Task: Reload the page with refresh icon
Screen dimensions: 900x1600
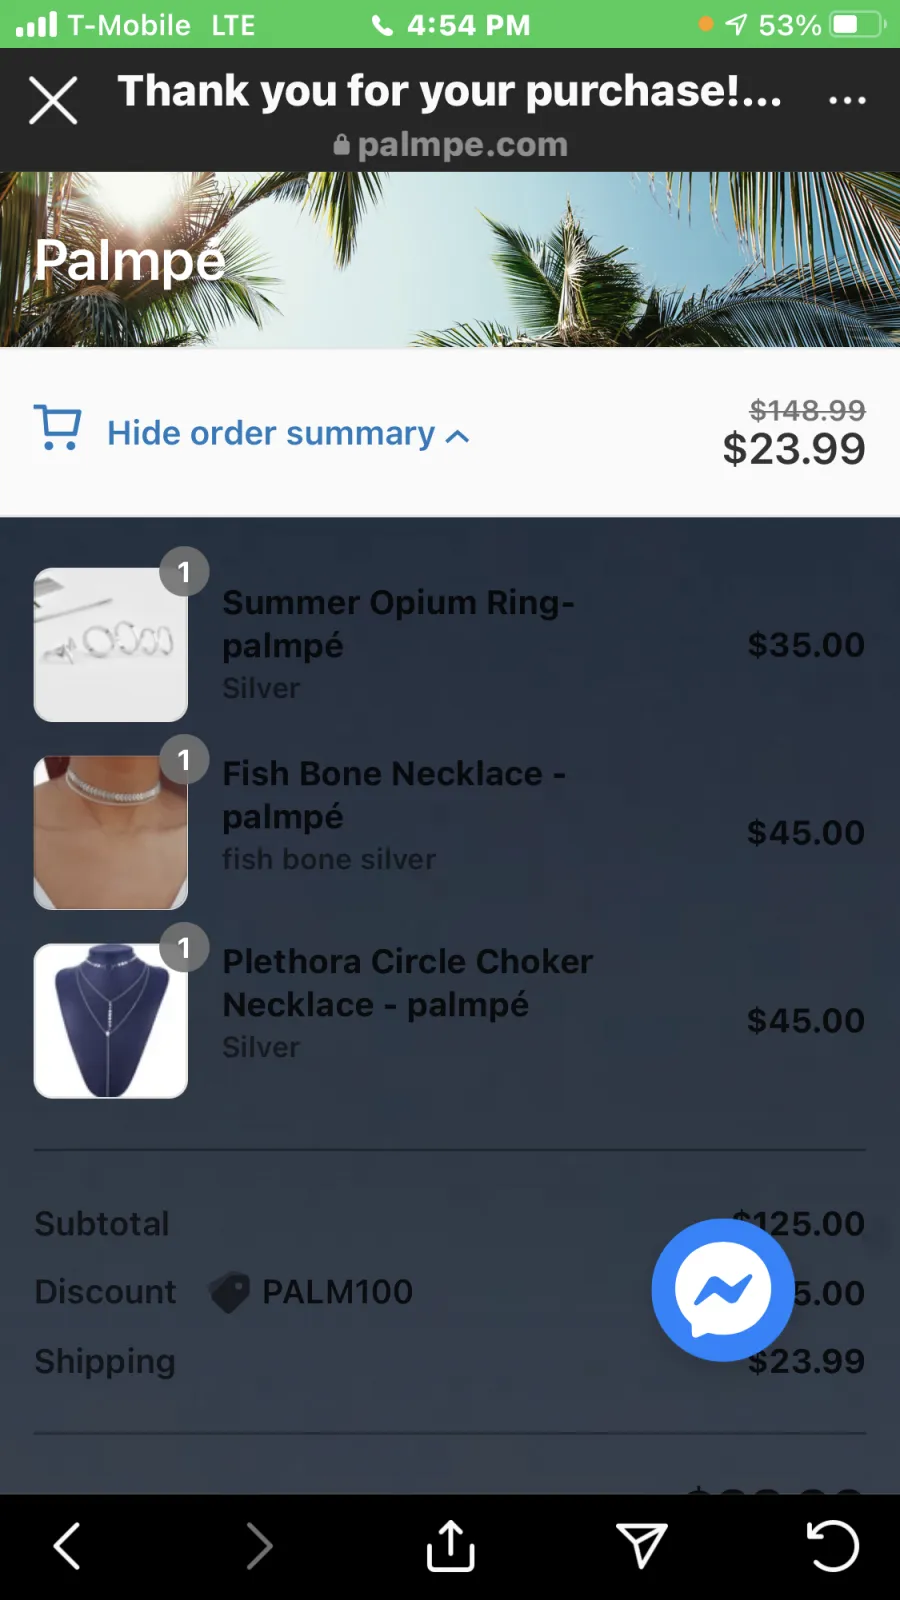Action: click(x=833, y=1546)
